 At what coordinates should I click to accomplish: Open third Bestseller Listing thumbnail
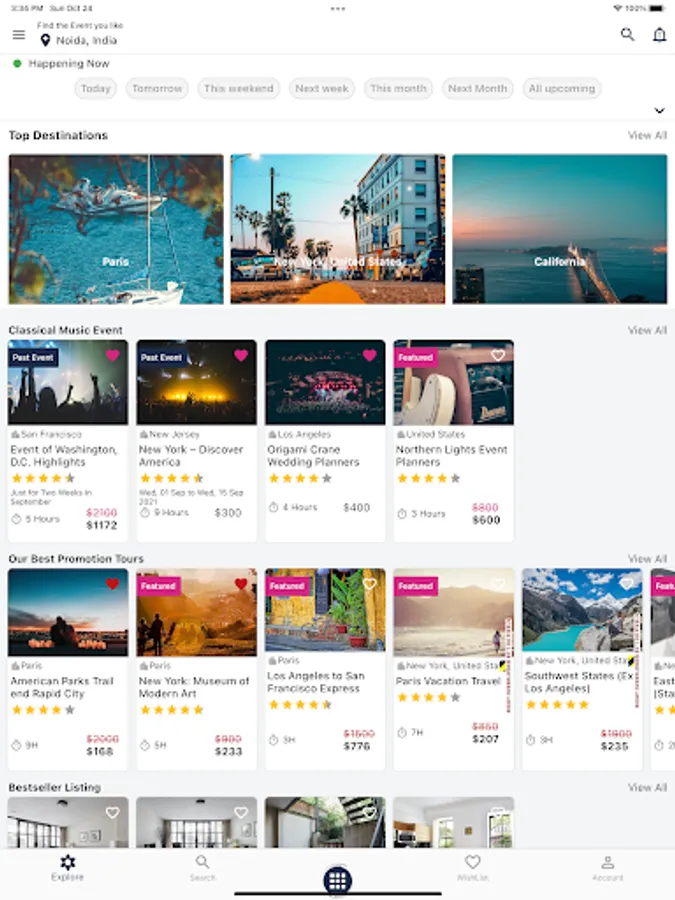coord(325,822)
